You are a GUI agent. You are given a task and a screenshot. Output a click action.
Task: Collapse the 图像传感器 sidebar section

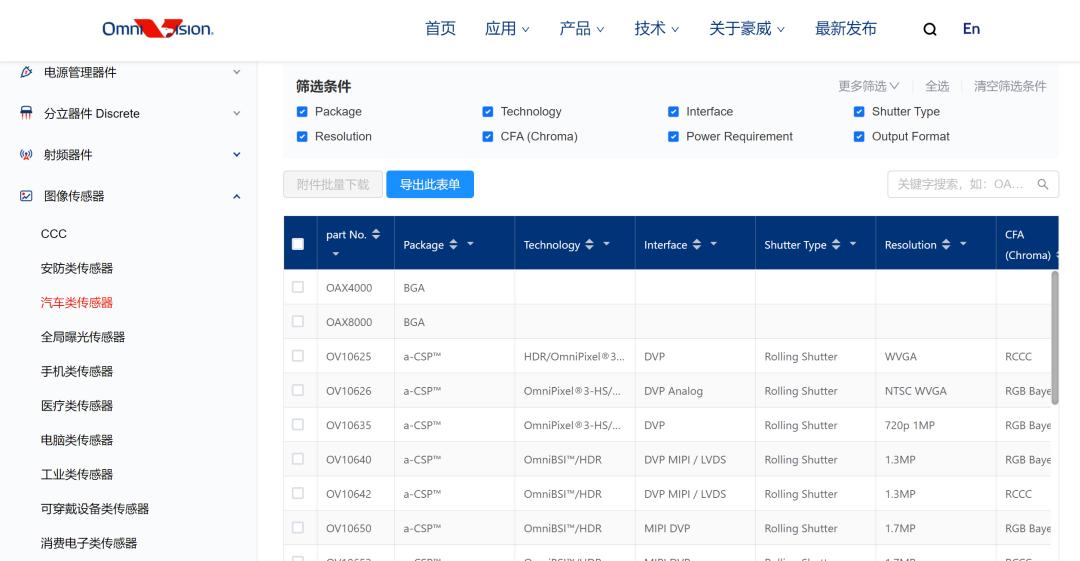click(236, 197)
